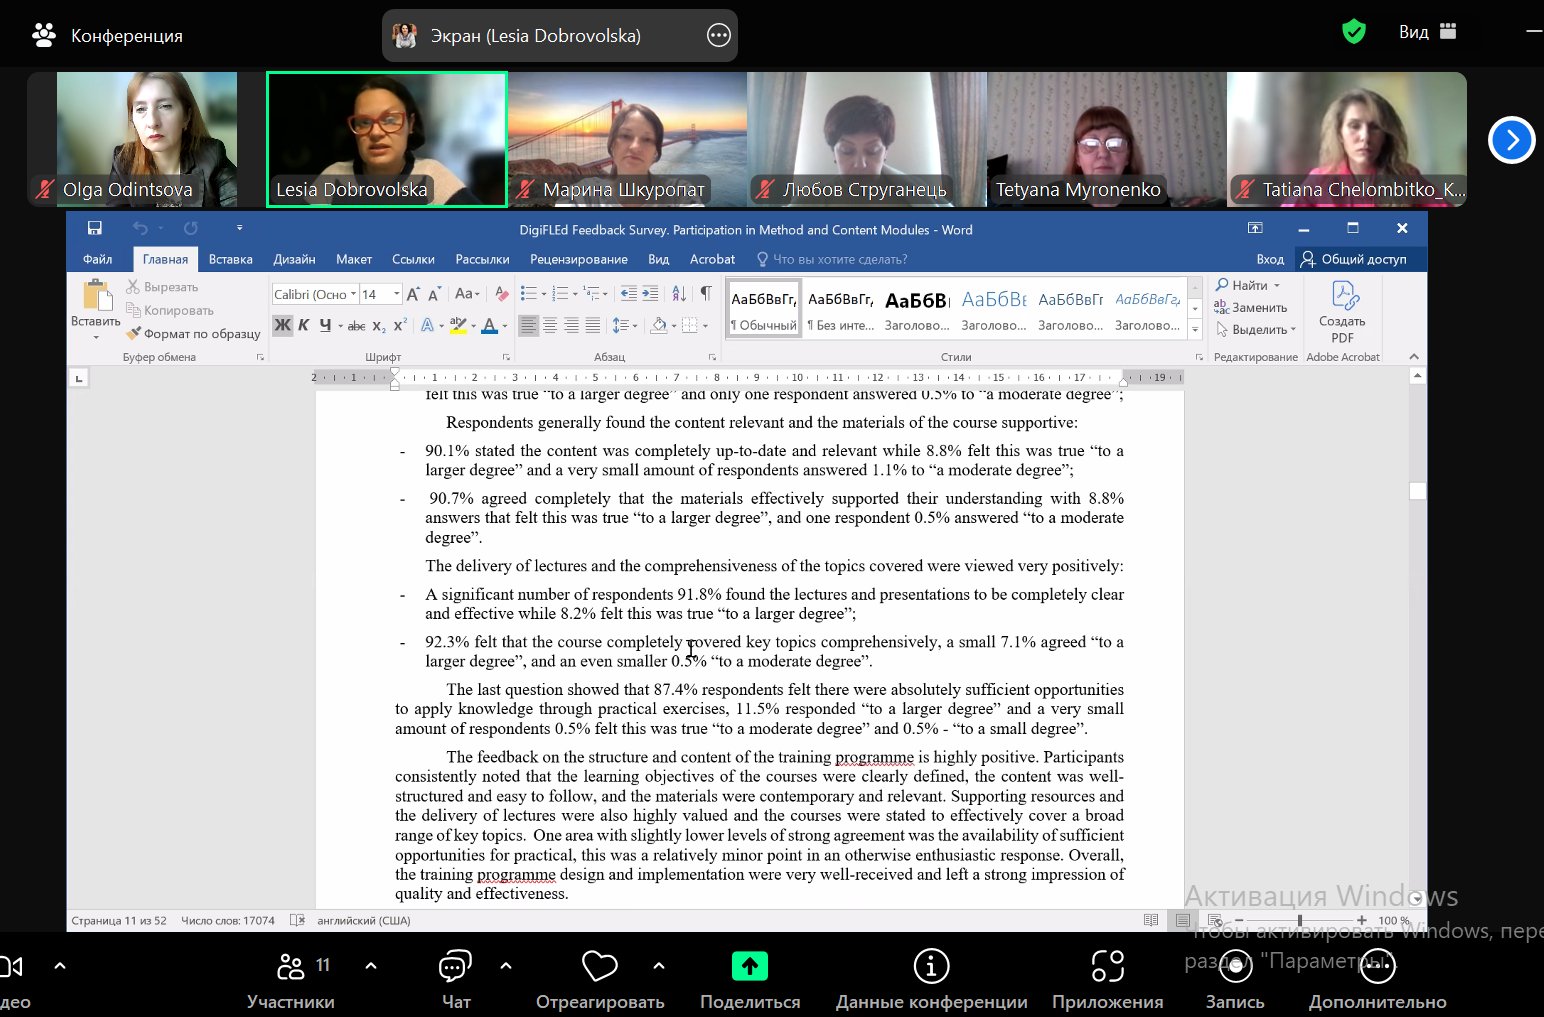Toggle justify alignment button
The width and height of the screenshot is (1544, 1017).
tap(593, 325)
